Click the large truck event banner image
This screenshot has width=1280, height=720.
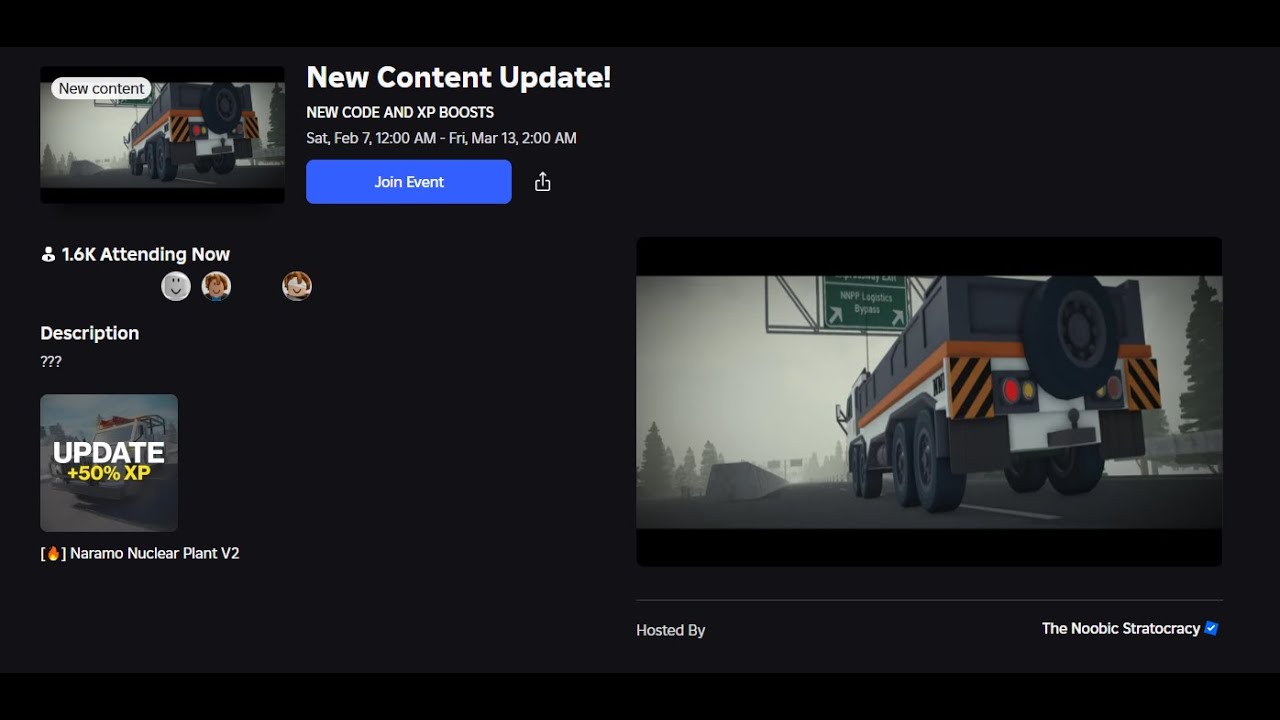pyautogui.click(x=929, y=402)
